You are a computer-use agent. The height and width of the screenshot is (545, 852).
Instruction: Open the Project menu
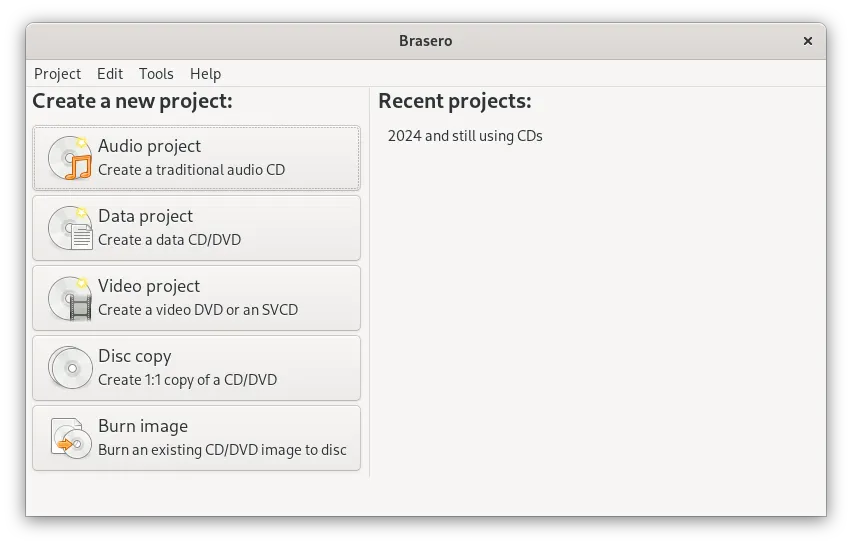point(57,74)
